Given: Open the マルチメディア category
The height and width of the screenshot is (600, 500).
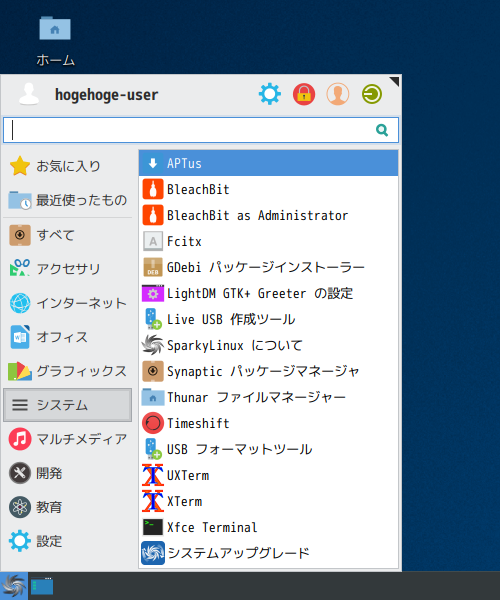Looking at the screenshot, I should click(68, 439).
